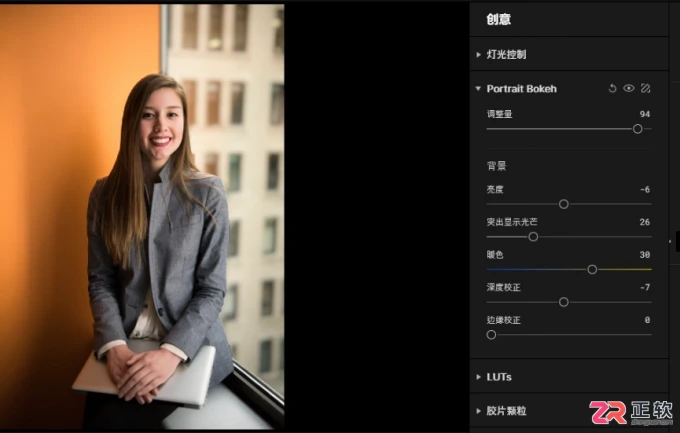Click the 调整量 slider handle

[x=638, y=129]
